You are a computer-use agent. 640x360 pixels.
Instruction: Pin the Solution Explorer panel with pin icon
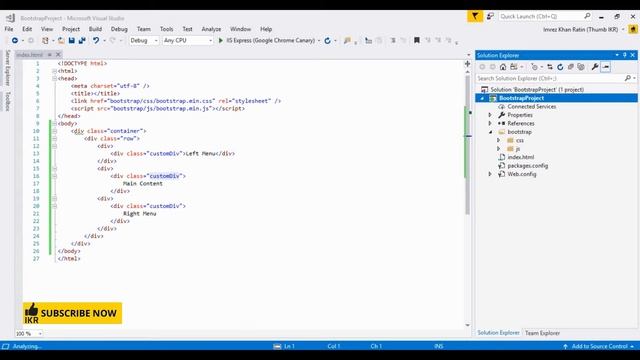(x=624, y=55)
